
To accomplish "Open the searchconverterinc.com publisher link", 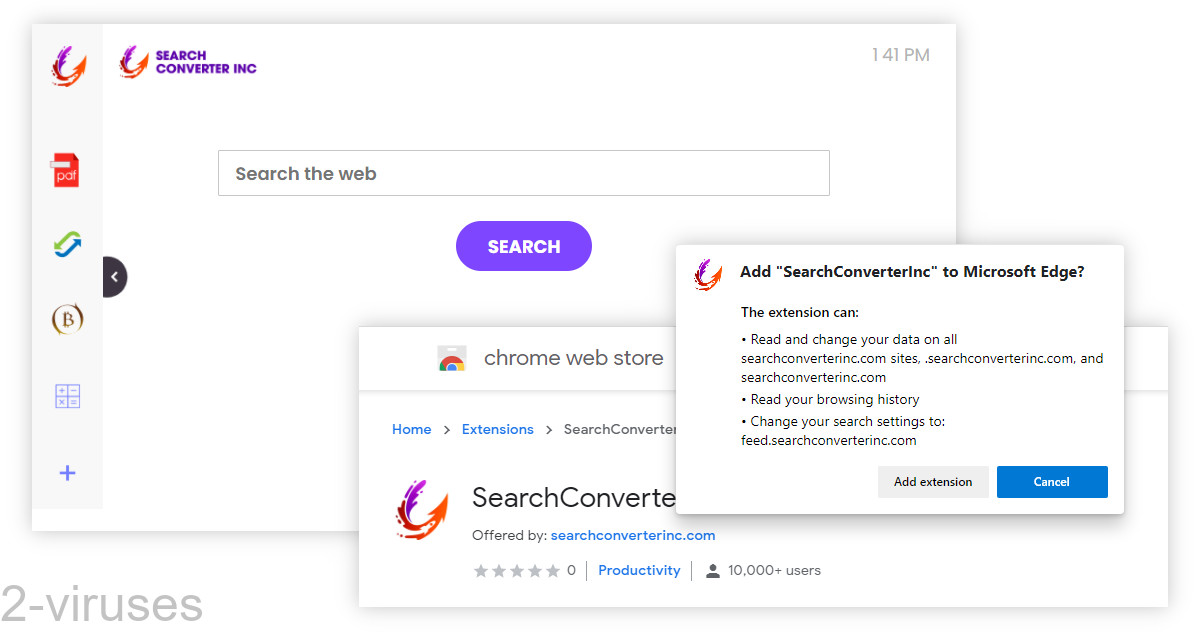I will [x=632, y=535].
